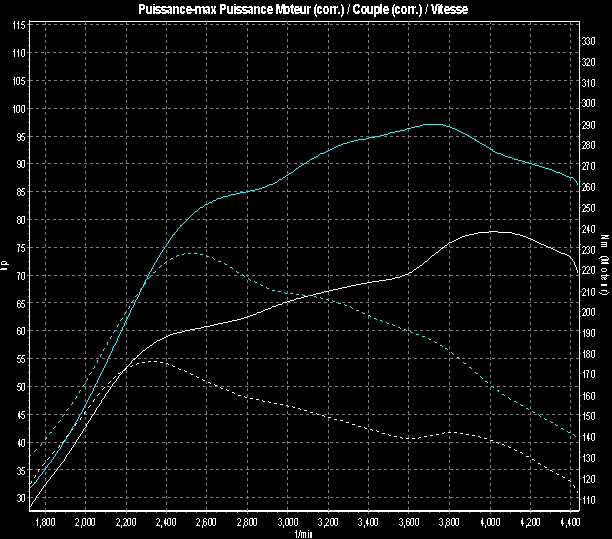Click the 3,600 label on the x-axis

tap(408, 521)
